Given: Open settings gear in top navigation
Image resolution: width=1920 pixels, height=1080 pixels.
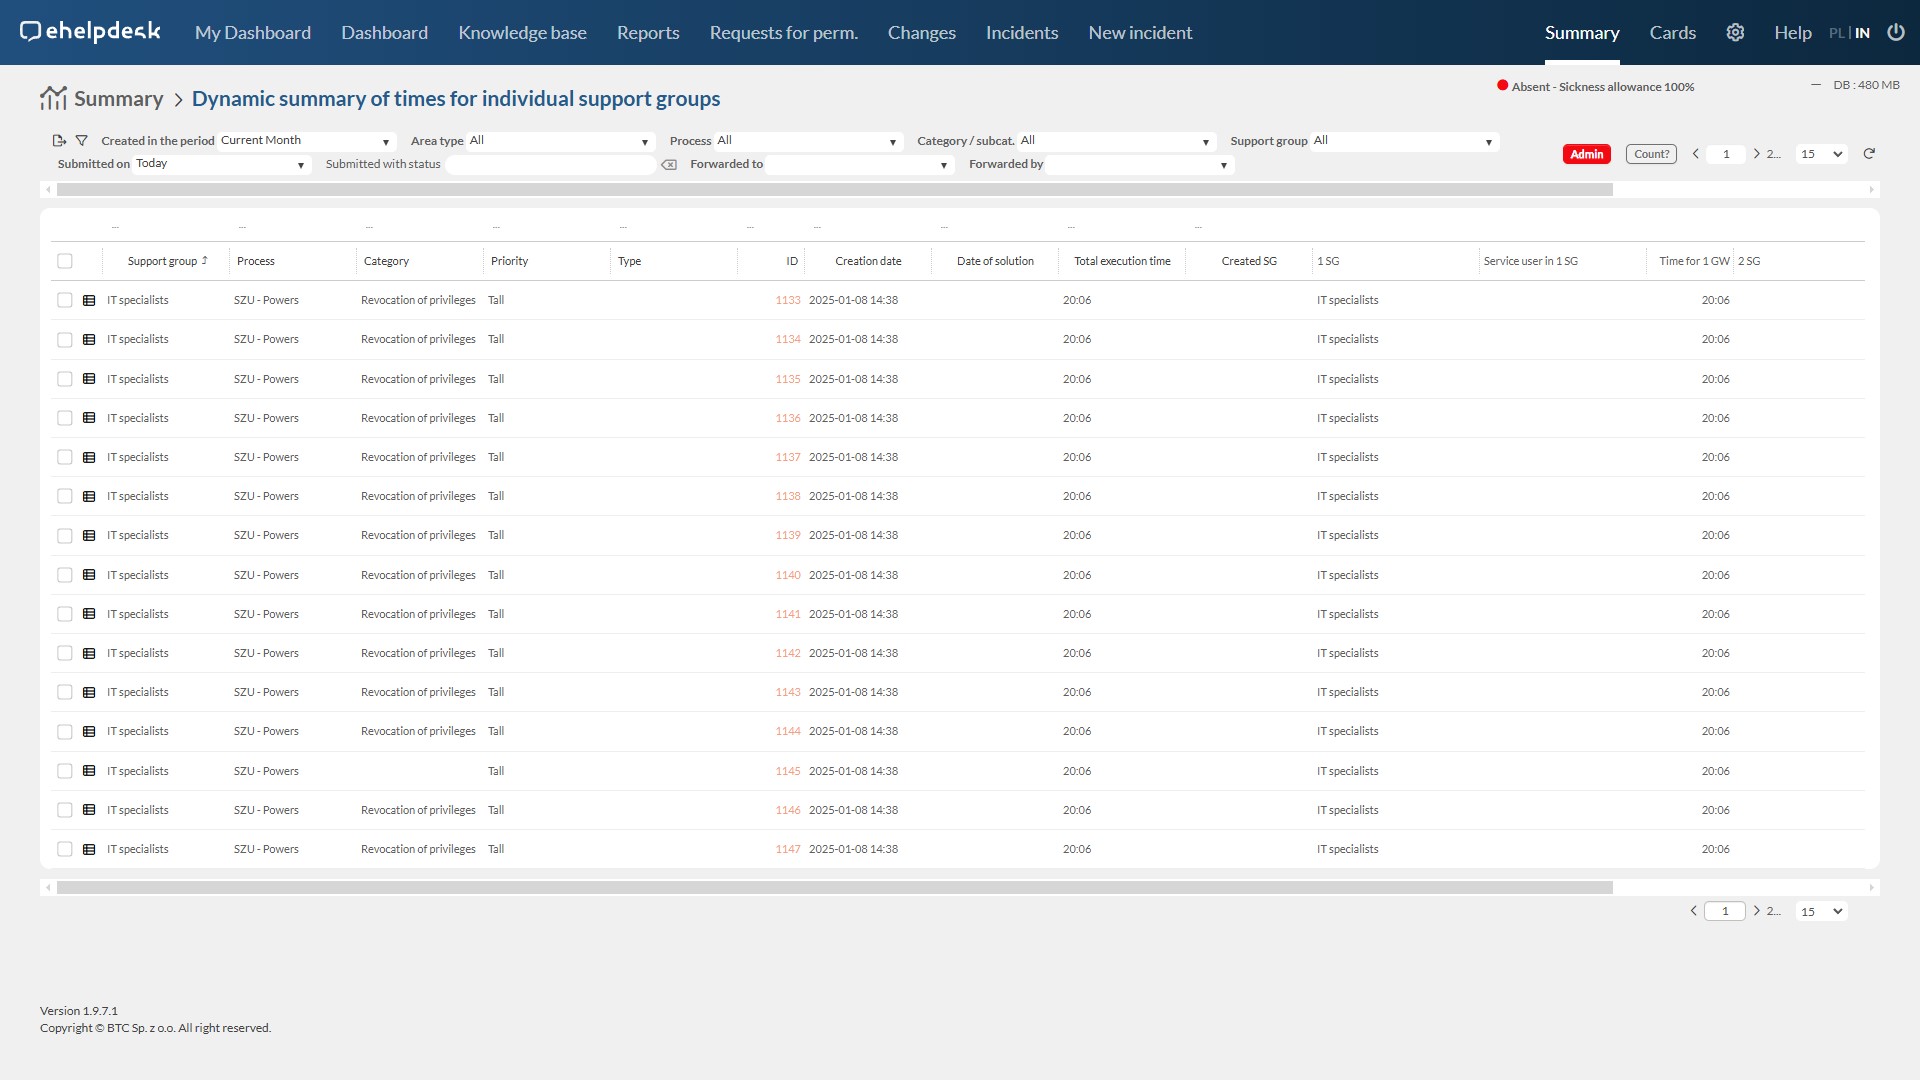Looking at the screenshot, I should tap(1735, 33).
